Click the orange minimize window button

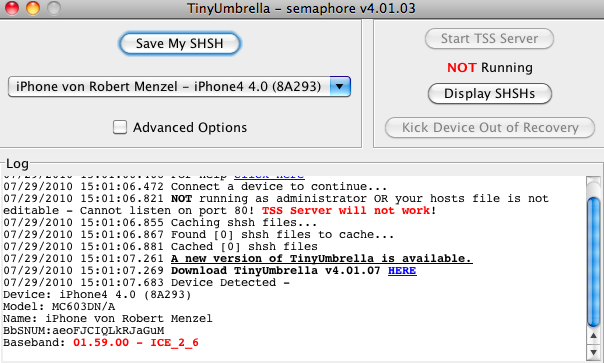(x=33, y=8)
